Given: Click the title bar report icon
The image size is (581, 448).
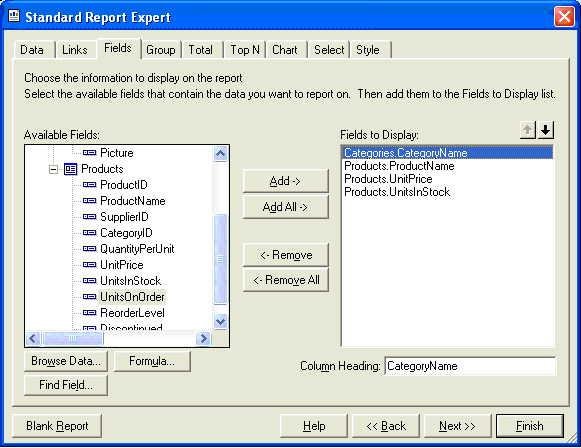Looking at the screenshot, I should click(x=14, y=16).
